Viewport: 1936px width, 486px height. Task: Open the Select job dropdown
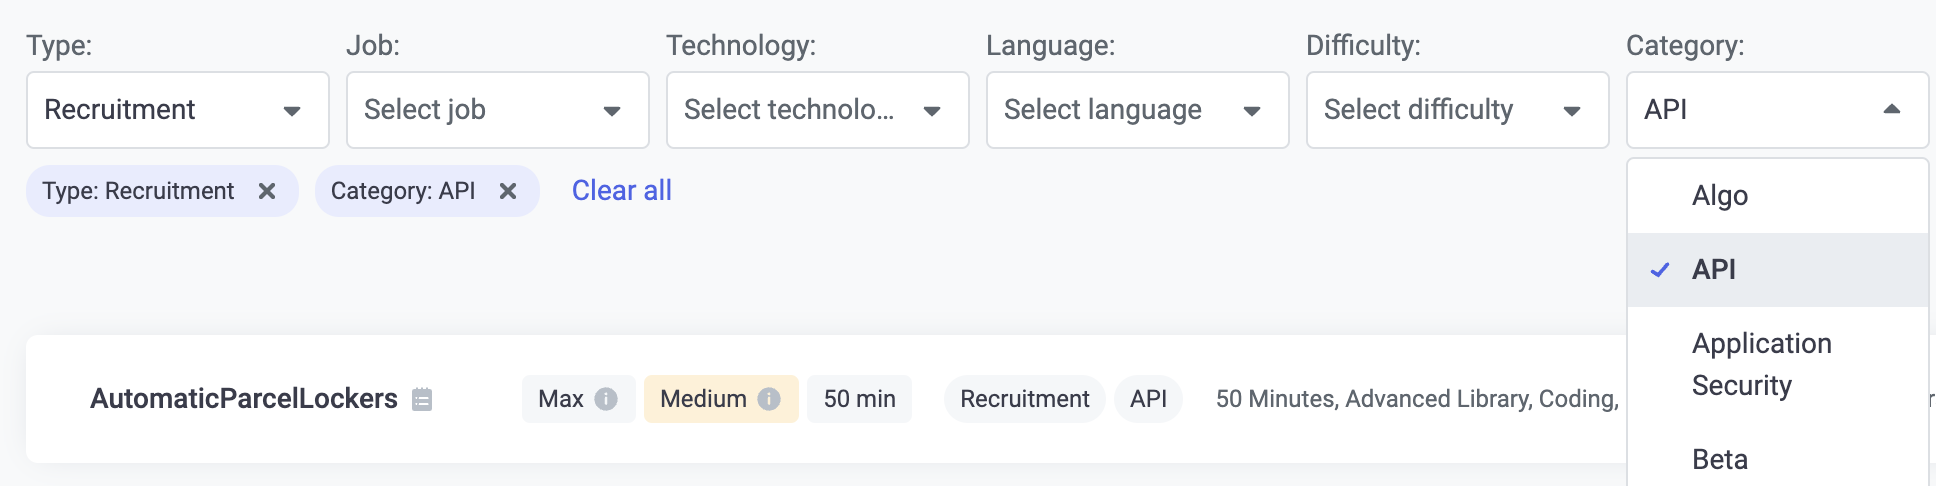(498, 110)
